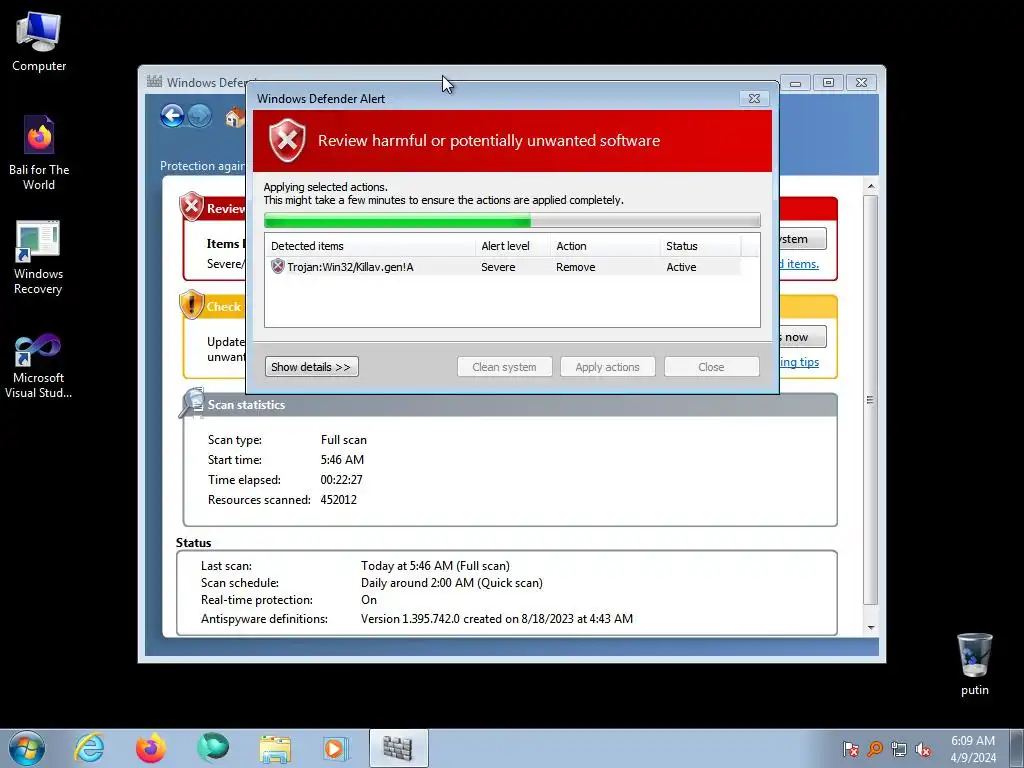Click the Daily around 2:00 AM schedule text

452,583
